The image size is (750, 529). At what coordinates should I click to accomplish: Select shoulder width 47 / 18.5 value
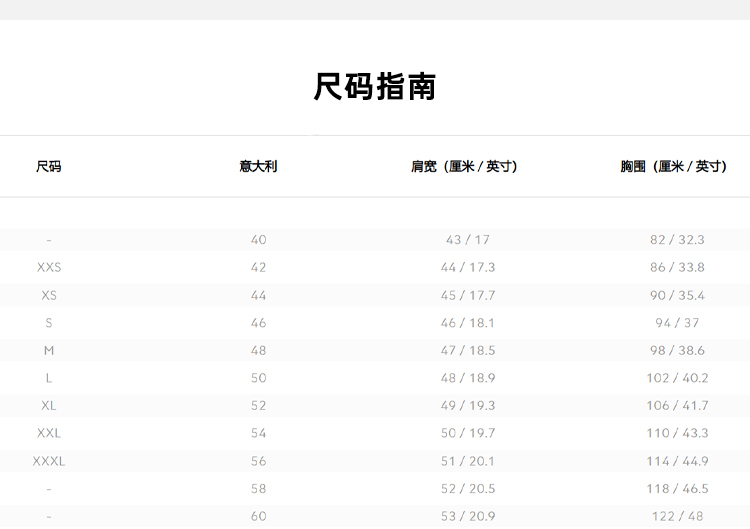468,351
